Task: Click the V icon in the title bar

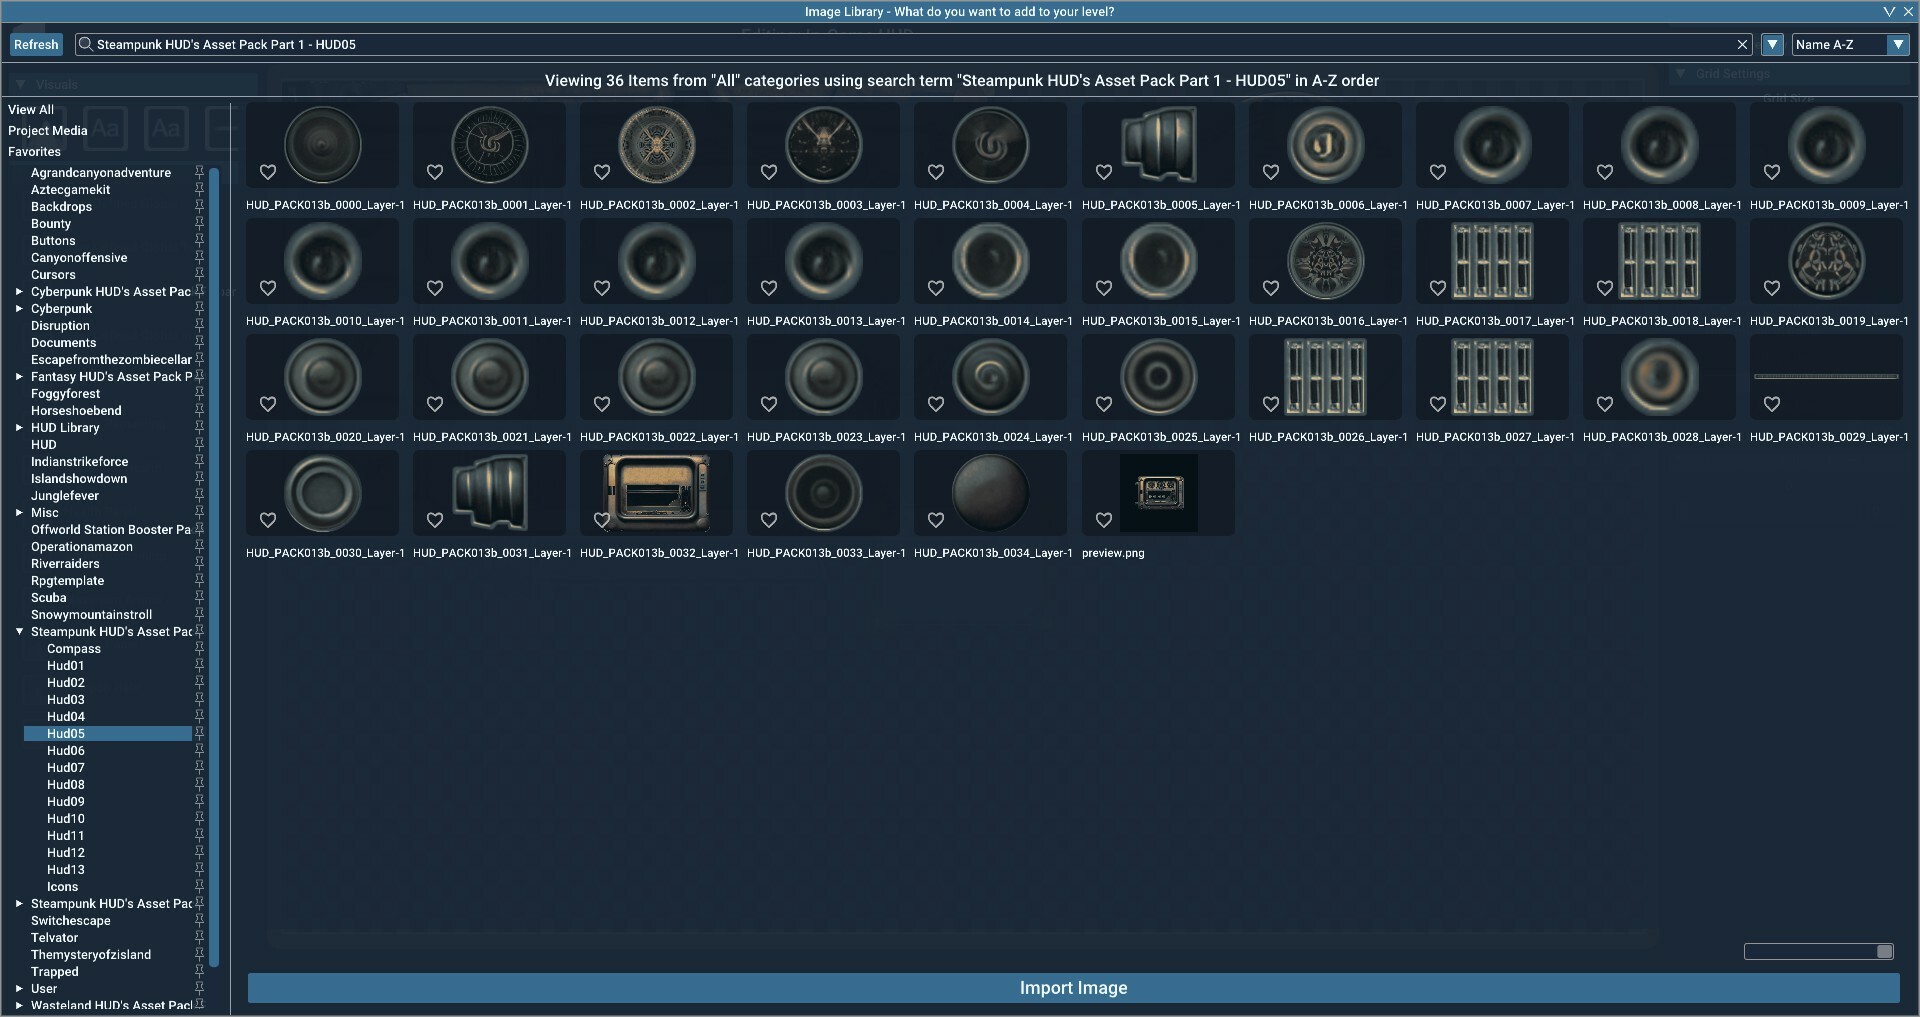Action: (1889, 11)
